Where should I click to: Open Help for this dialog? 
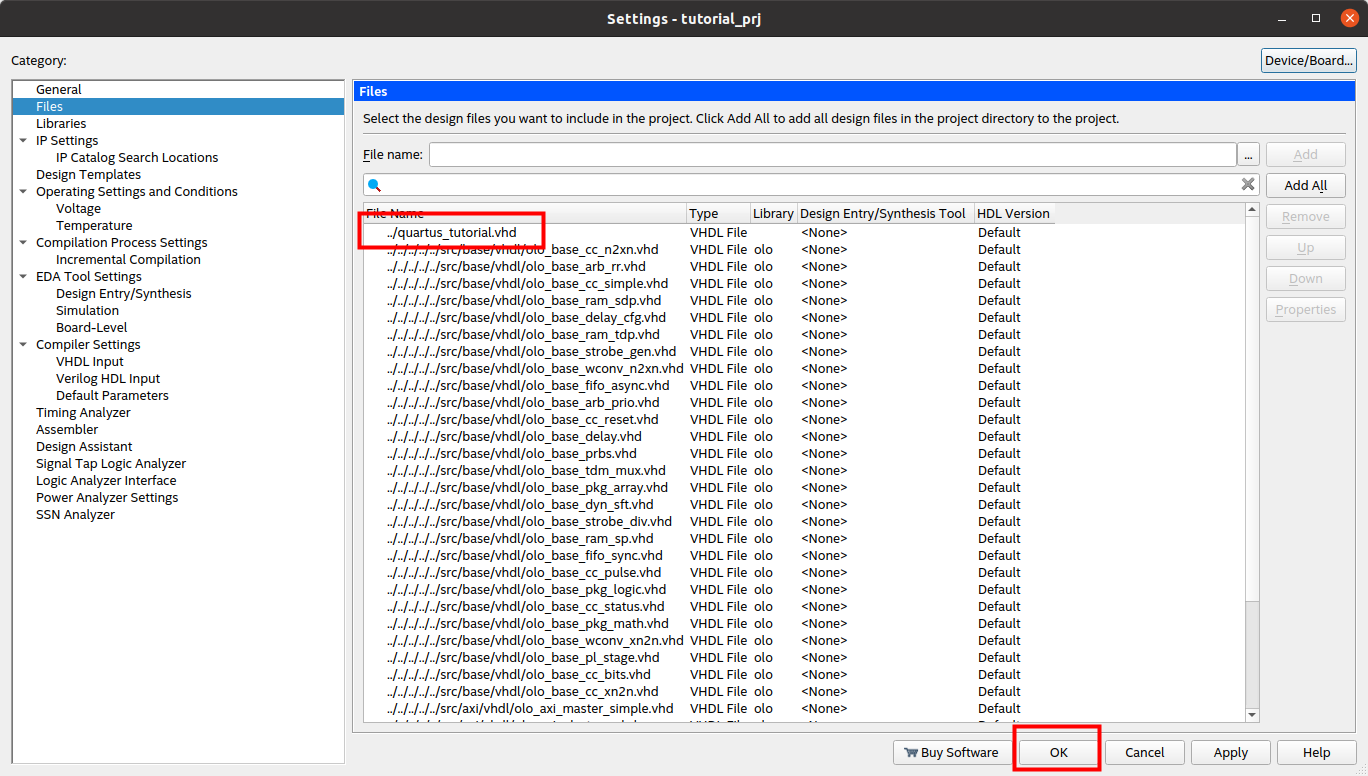[x=1317, y=753]
